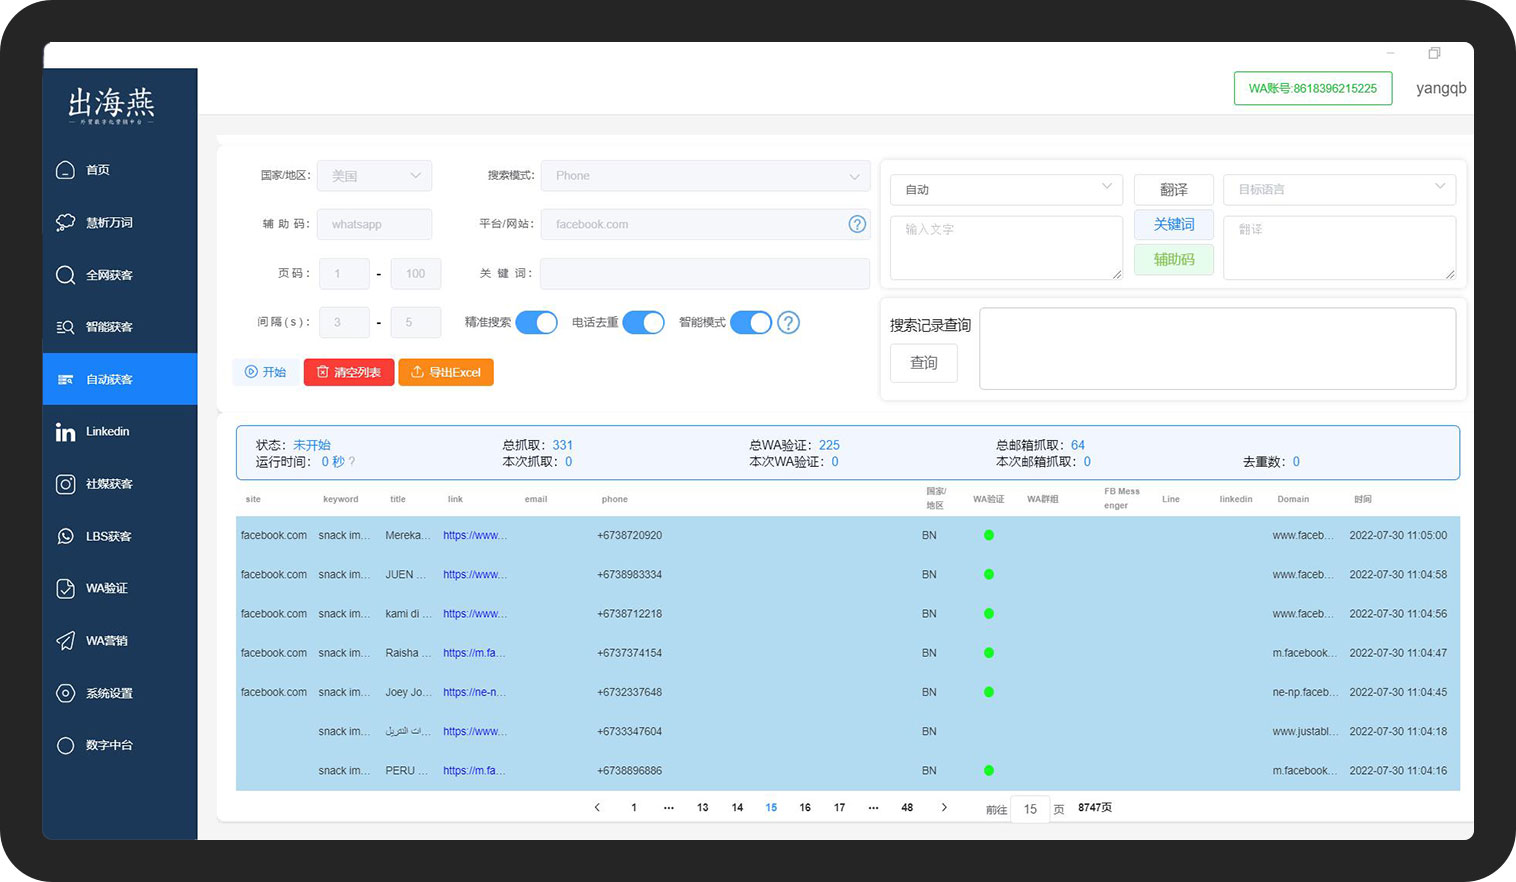This screenshot has height=882, width=1516.
Task: Click the 辅助码 input showing whatsapp
Action: 375,224
